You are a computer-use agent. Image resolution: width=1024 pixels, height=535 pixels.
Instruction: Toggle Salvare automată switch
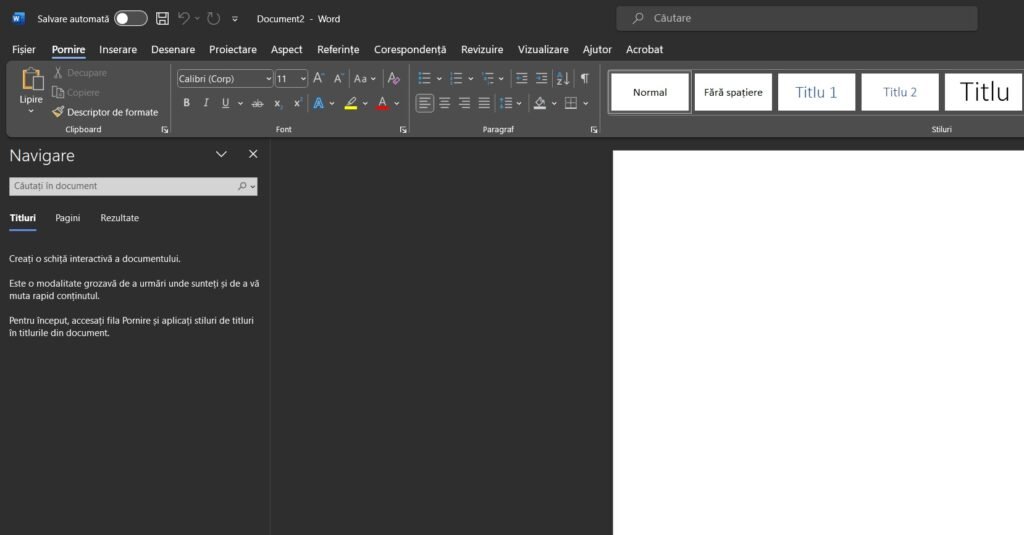coord(131,18)
